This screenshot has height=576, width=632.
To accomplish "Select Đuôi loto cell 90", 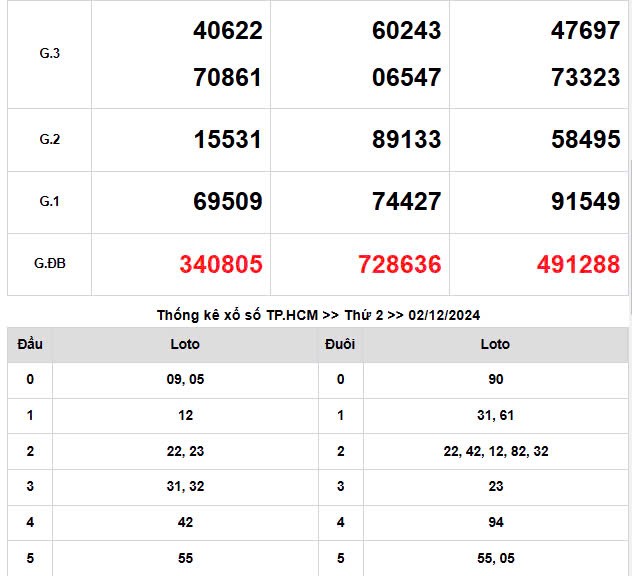I will click(496, 379).
